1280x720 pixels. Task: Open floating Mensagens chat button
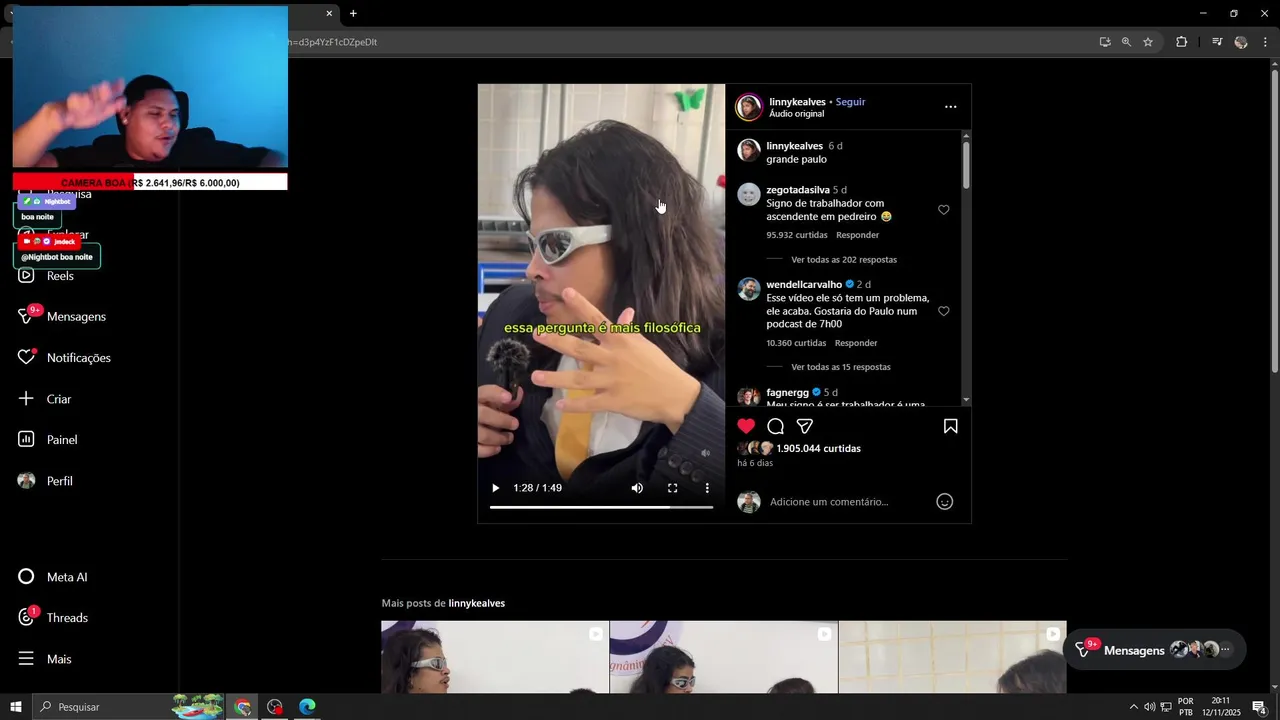tap(1154, 650)
